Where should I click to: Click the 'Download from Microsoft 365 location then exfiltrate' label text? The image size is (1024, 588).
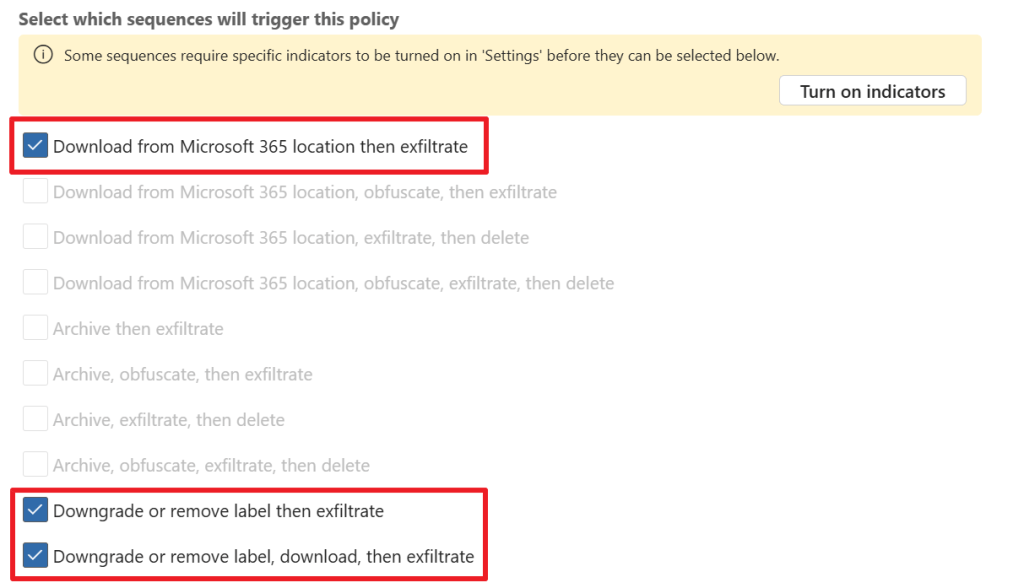tap(260, 147)
